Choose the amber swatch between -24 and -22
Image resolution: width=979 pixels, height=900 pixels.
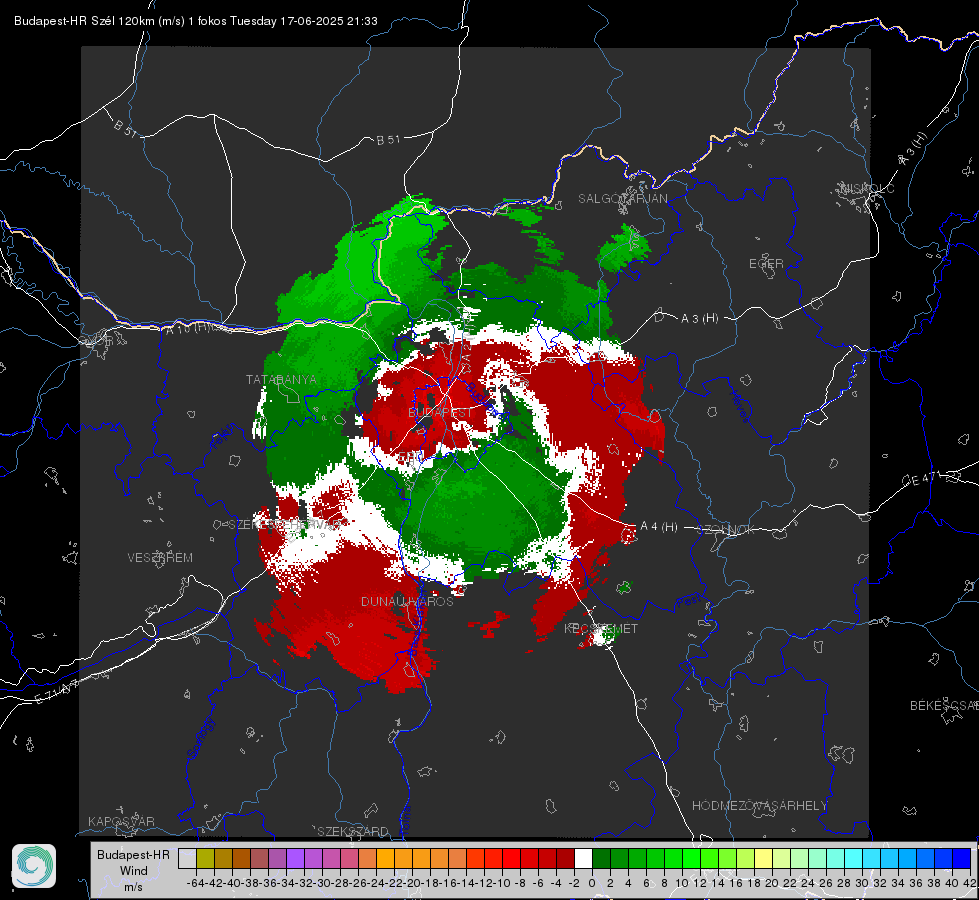click(385, 858)
